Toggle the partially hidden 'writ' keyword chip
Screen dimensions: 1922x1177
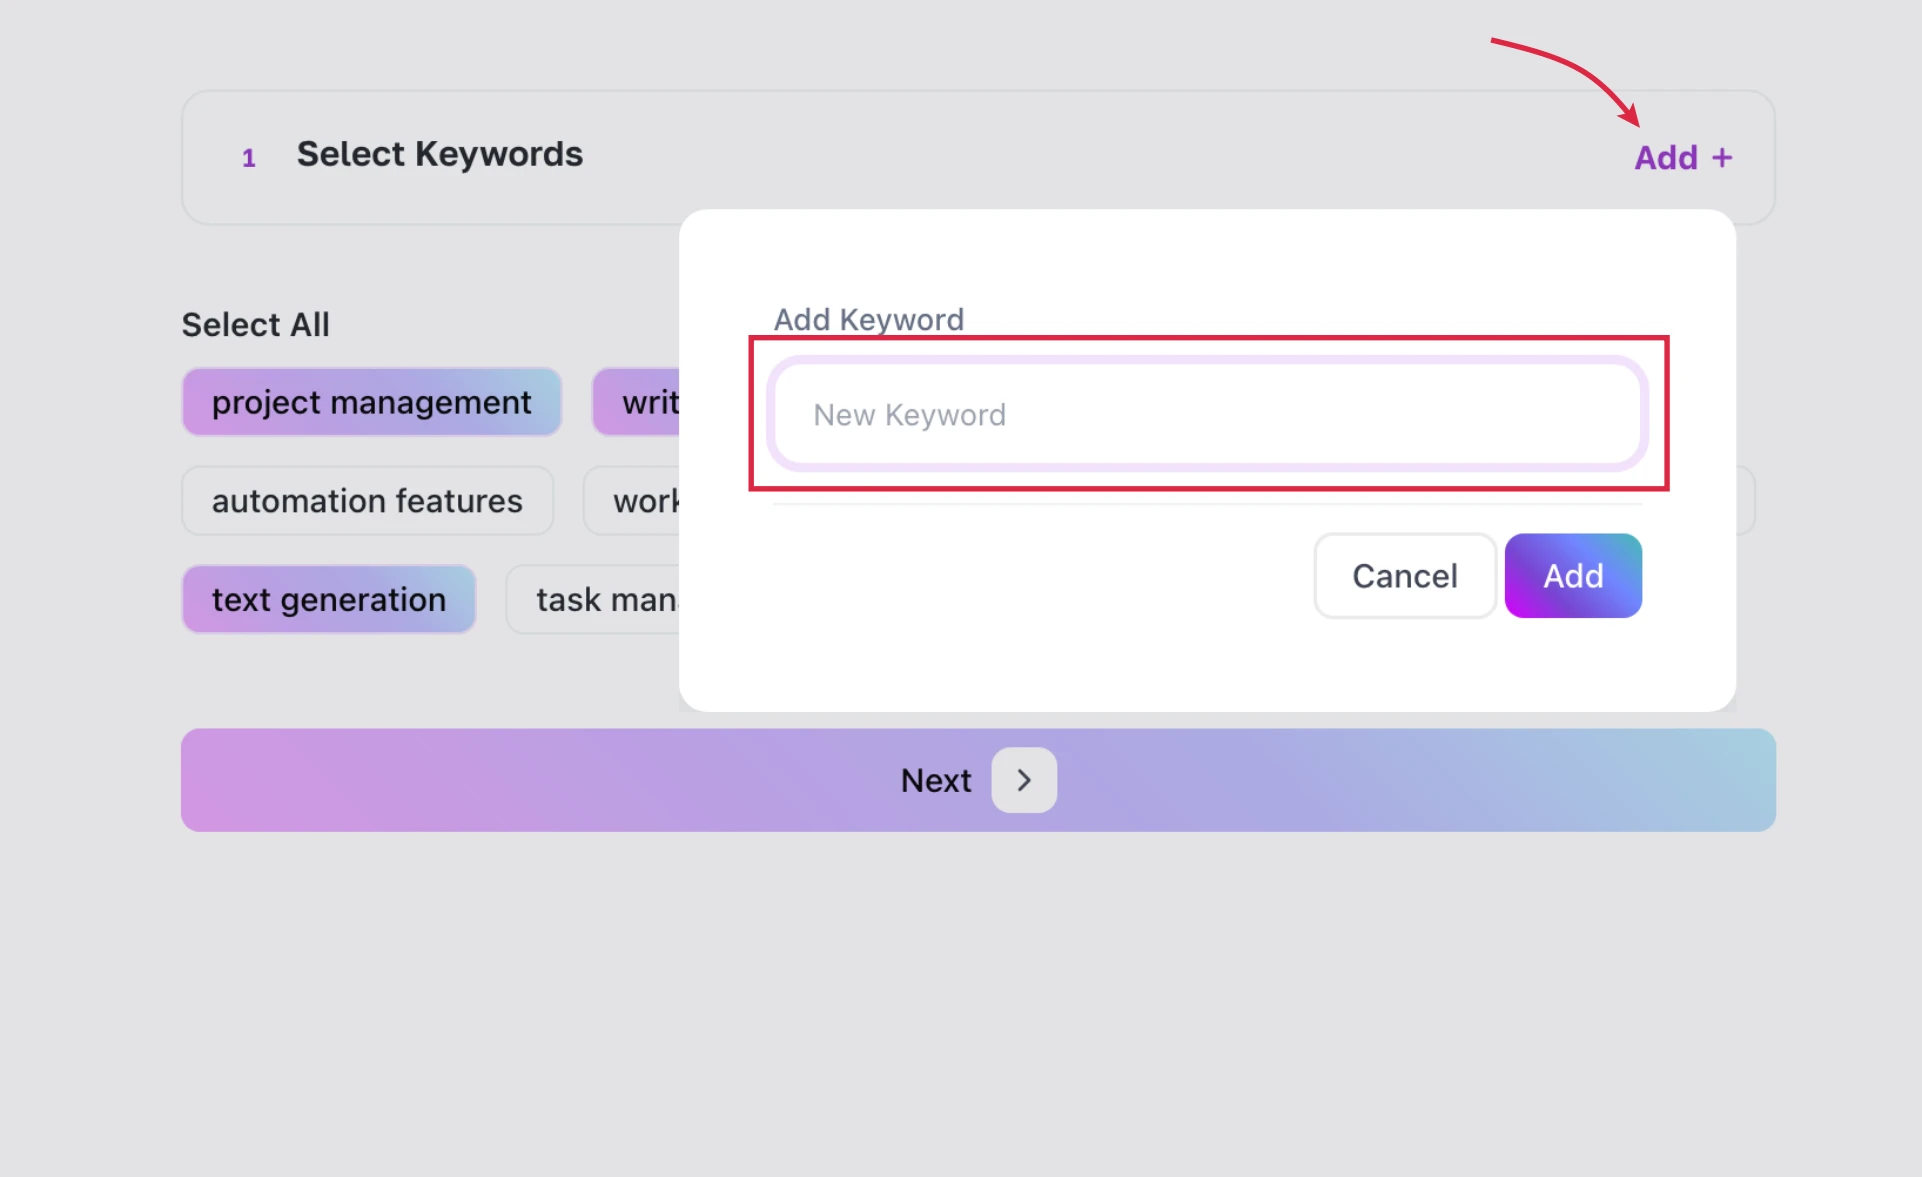(638, 402)
